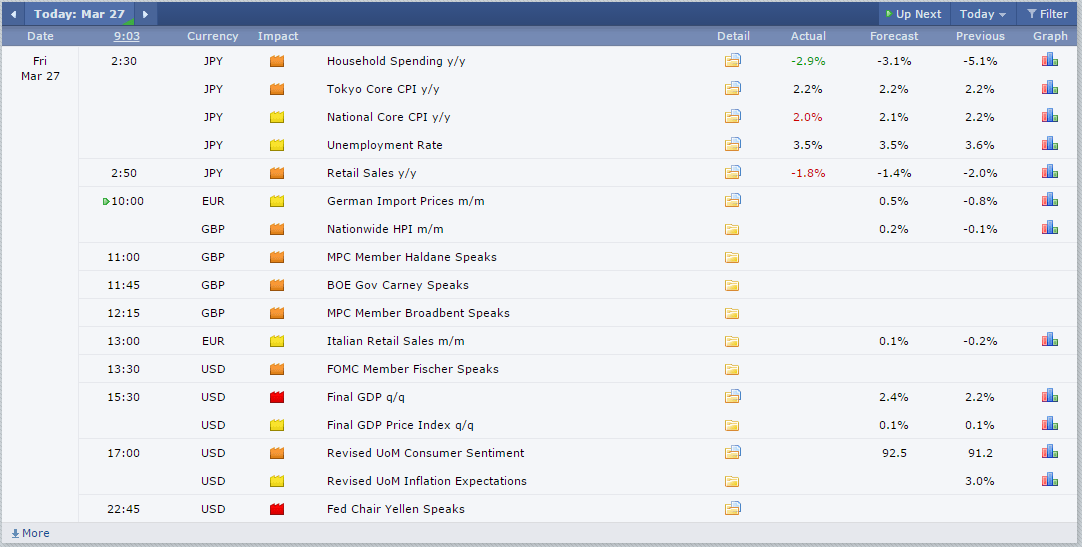Open Final GDP Price Index q/q event

[x=400, y=425]
